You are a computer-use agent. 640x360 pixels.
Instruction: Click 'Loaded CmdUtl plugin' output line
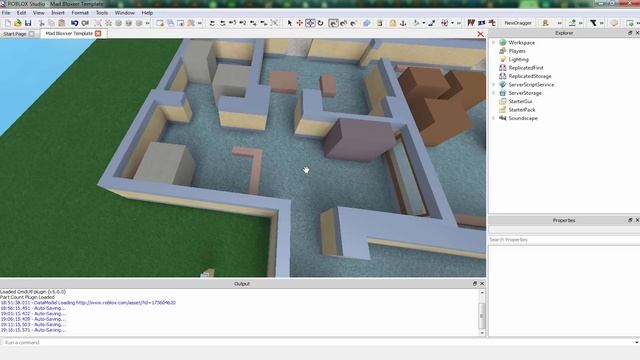(x=33, y=292)
